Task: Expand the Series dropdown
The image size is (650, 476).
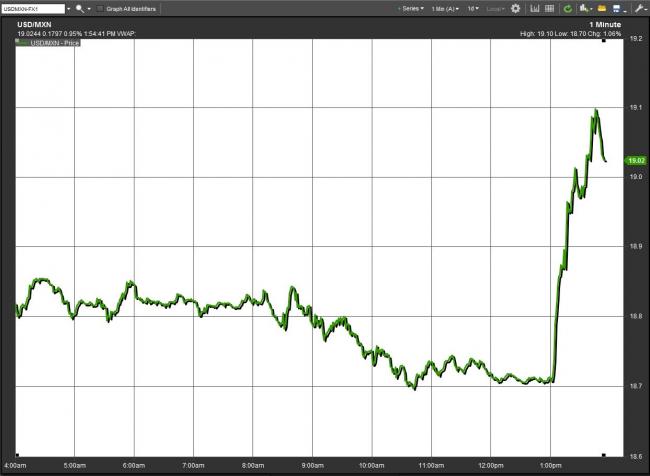Action: (412, 8)
